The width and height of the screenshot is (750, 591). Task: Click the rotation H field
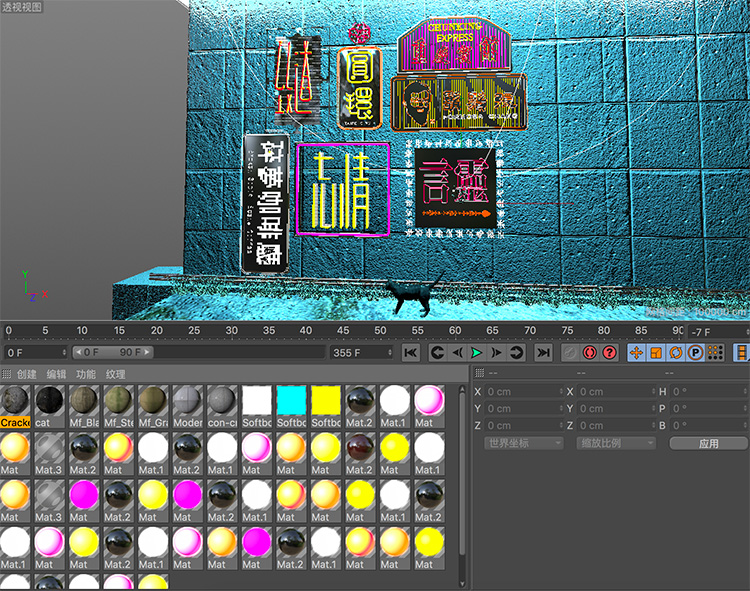coord(709,392)
